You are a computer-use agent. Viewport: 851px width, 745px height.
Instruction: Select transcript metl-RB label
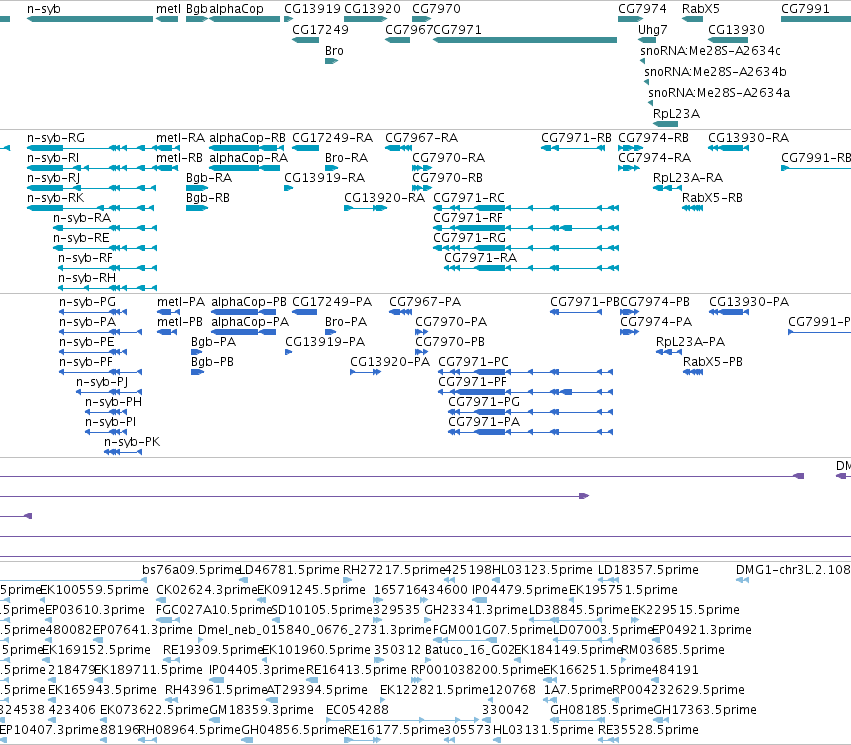tap(179, 158)
